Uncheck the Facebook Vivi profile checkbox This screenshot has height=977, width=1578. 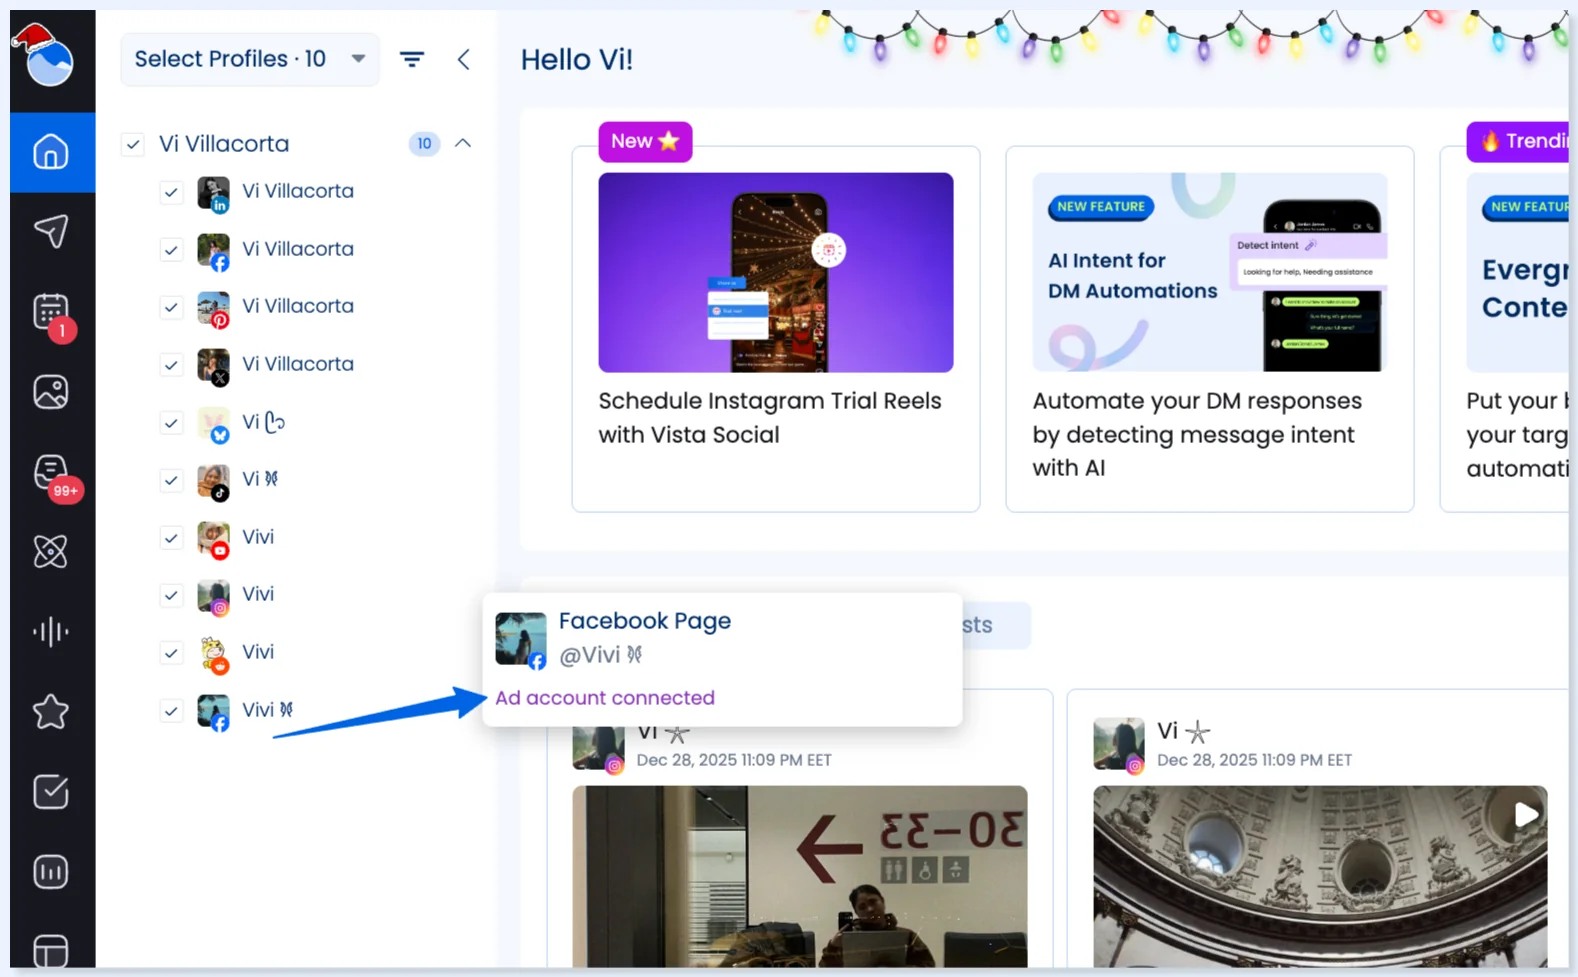tap(171, 711)
